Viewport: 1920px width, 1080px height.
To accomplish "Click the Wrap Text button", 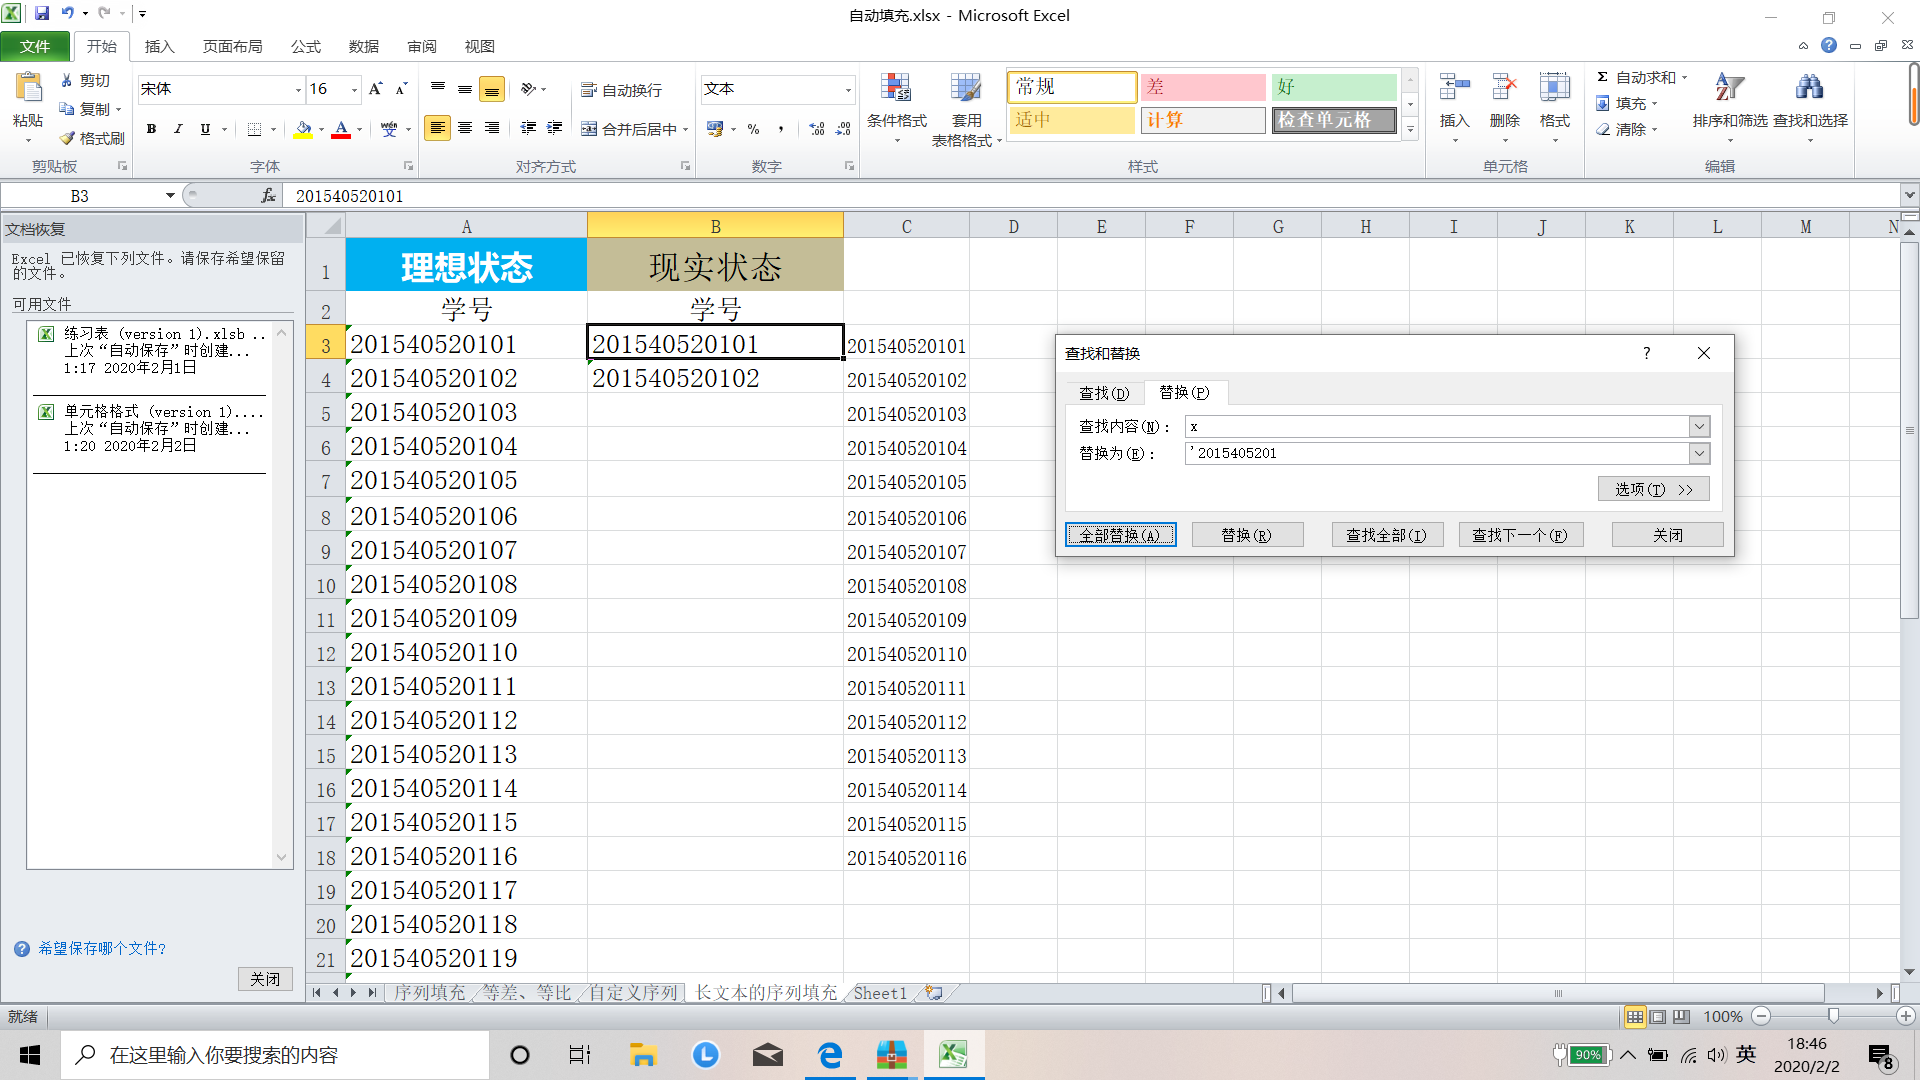I will coord(622,90).
